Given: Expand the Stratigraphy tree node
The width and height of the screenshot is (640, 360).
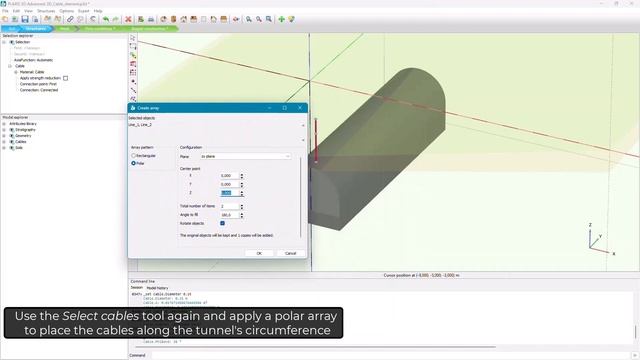Looking at the screenshot, I should pos(4,130).
